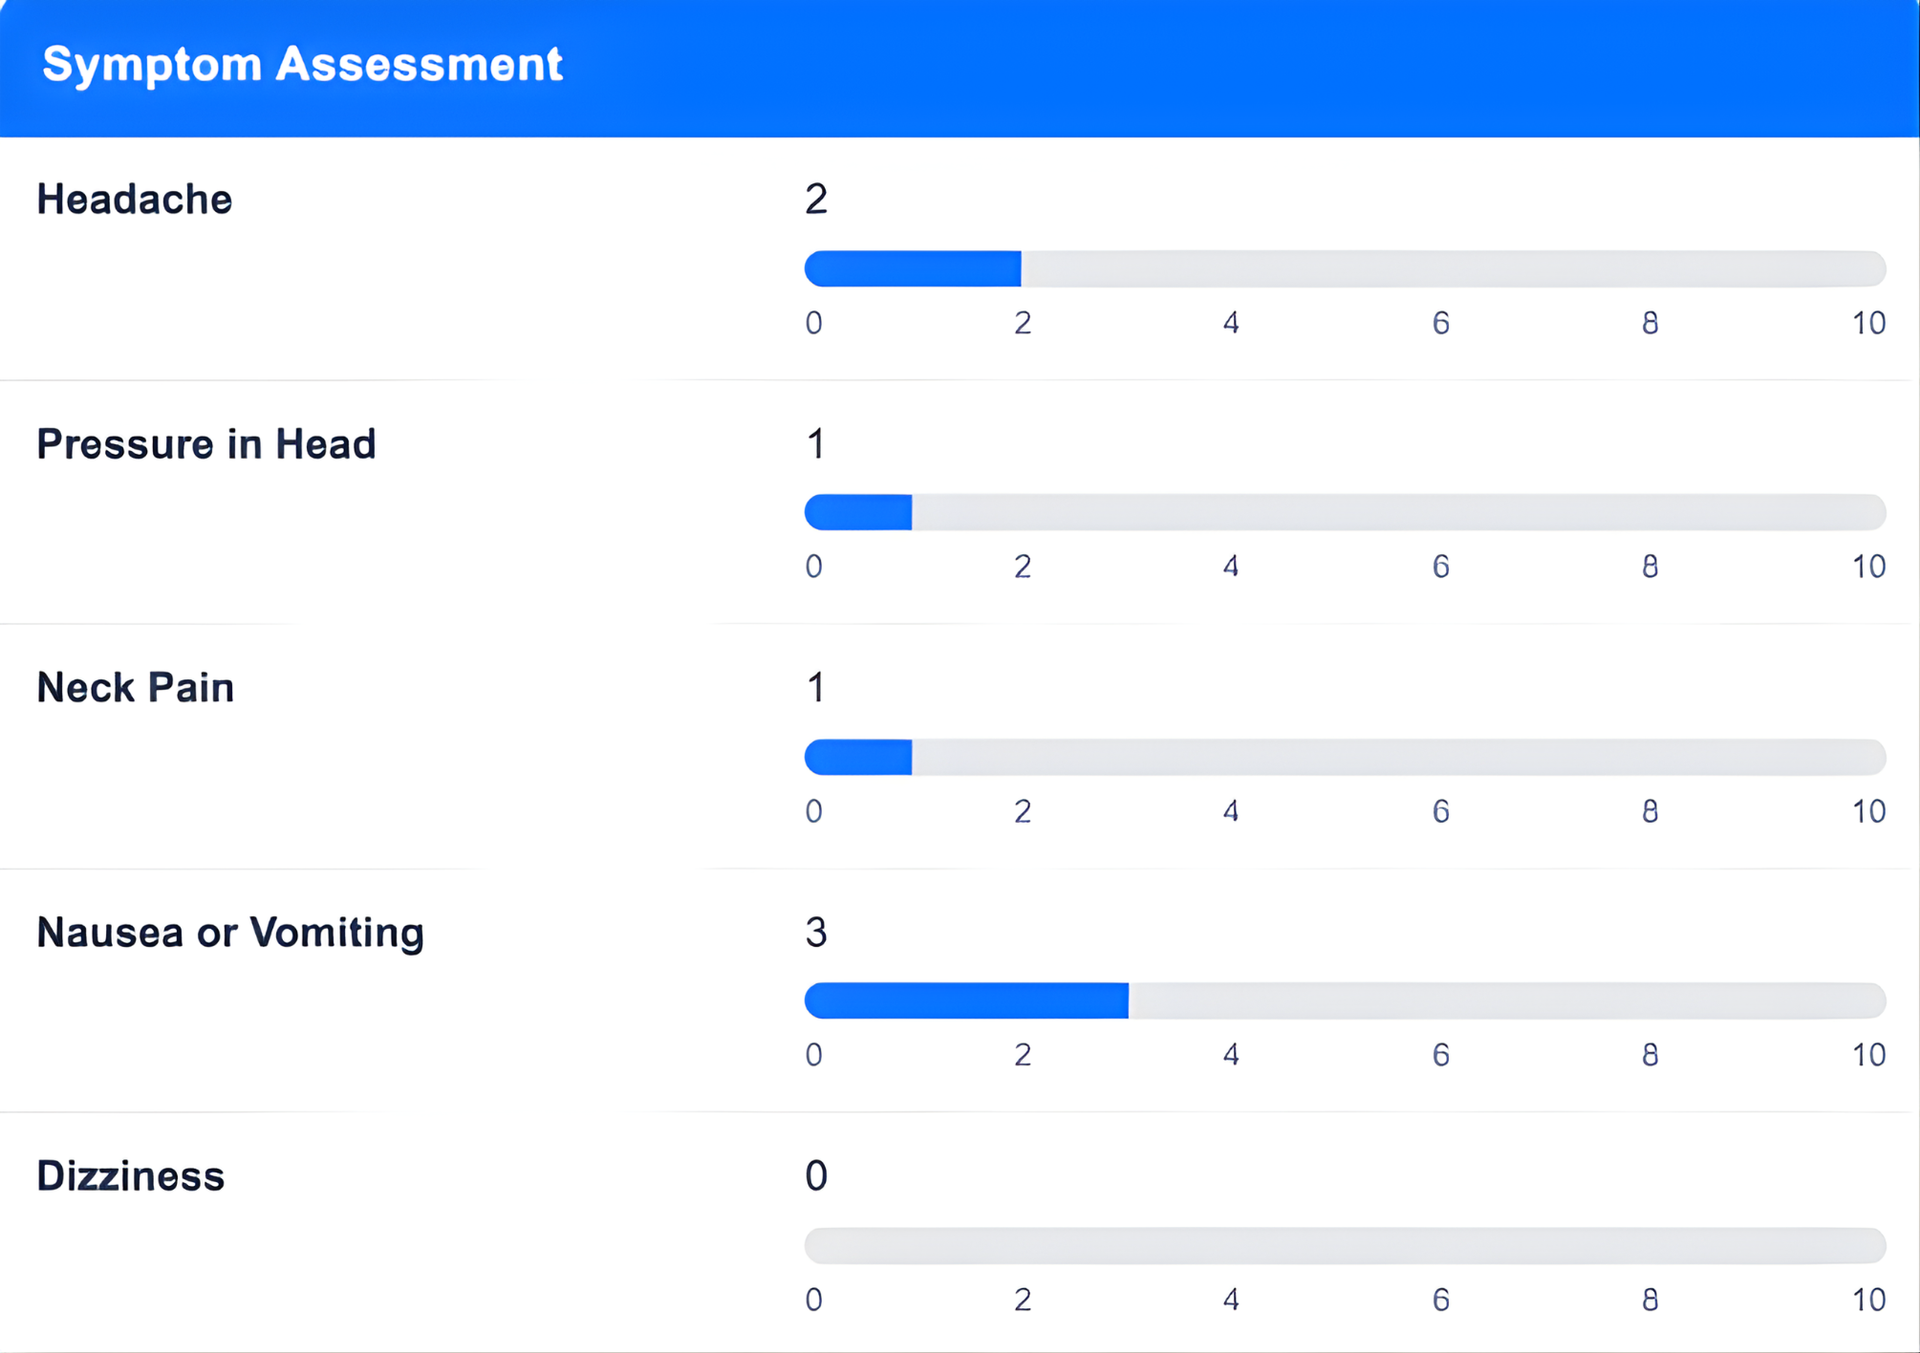Image resolution: width=1920 pixels, height=1353 pixels.
Task: Click the 6 mark under Pressure in Head
Action: point(1441,567)
